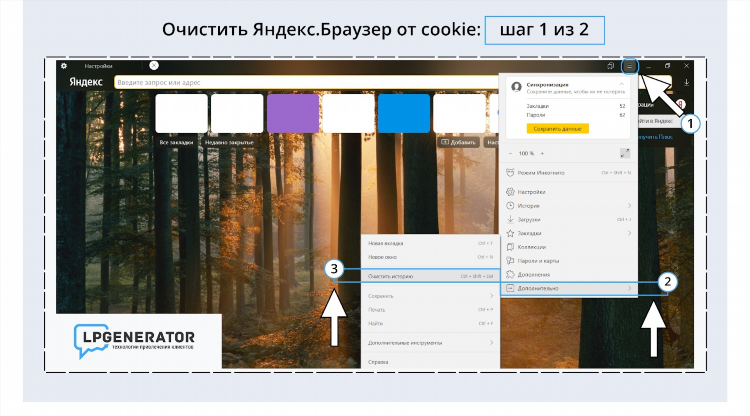Choose Новая вкладка in the submenu
The image size is (750, 416).
point(430,243)
